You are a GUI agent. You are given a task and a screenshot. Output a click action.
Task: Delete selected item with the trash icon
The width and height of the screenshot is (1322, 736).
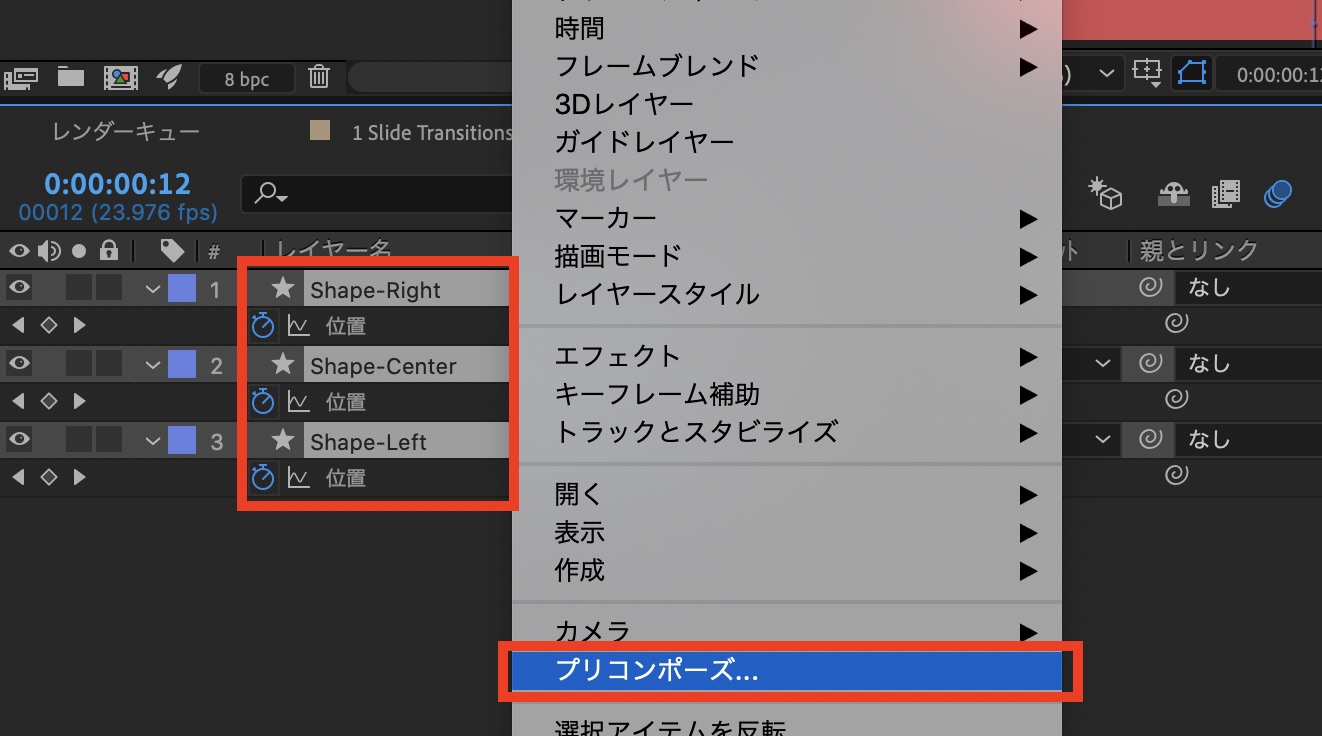coord(318,77)
